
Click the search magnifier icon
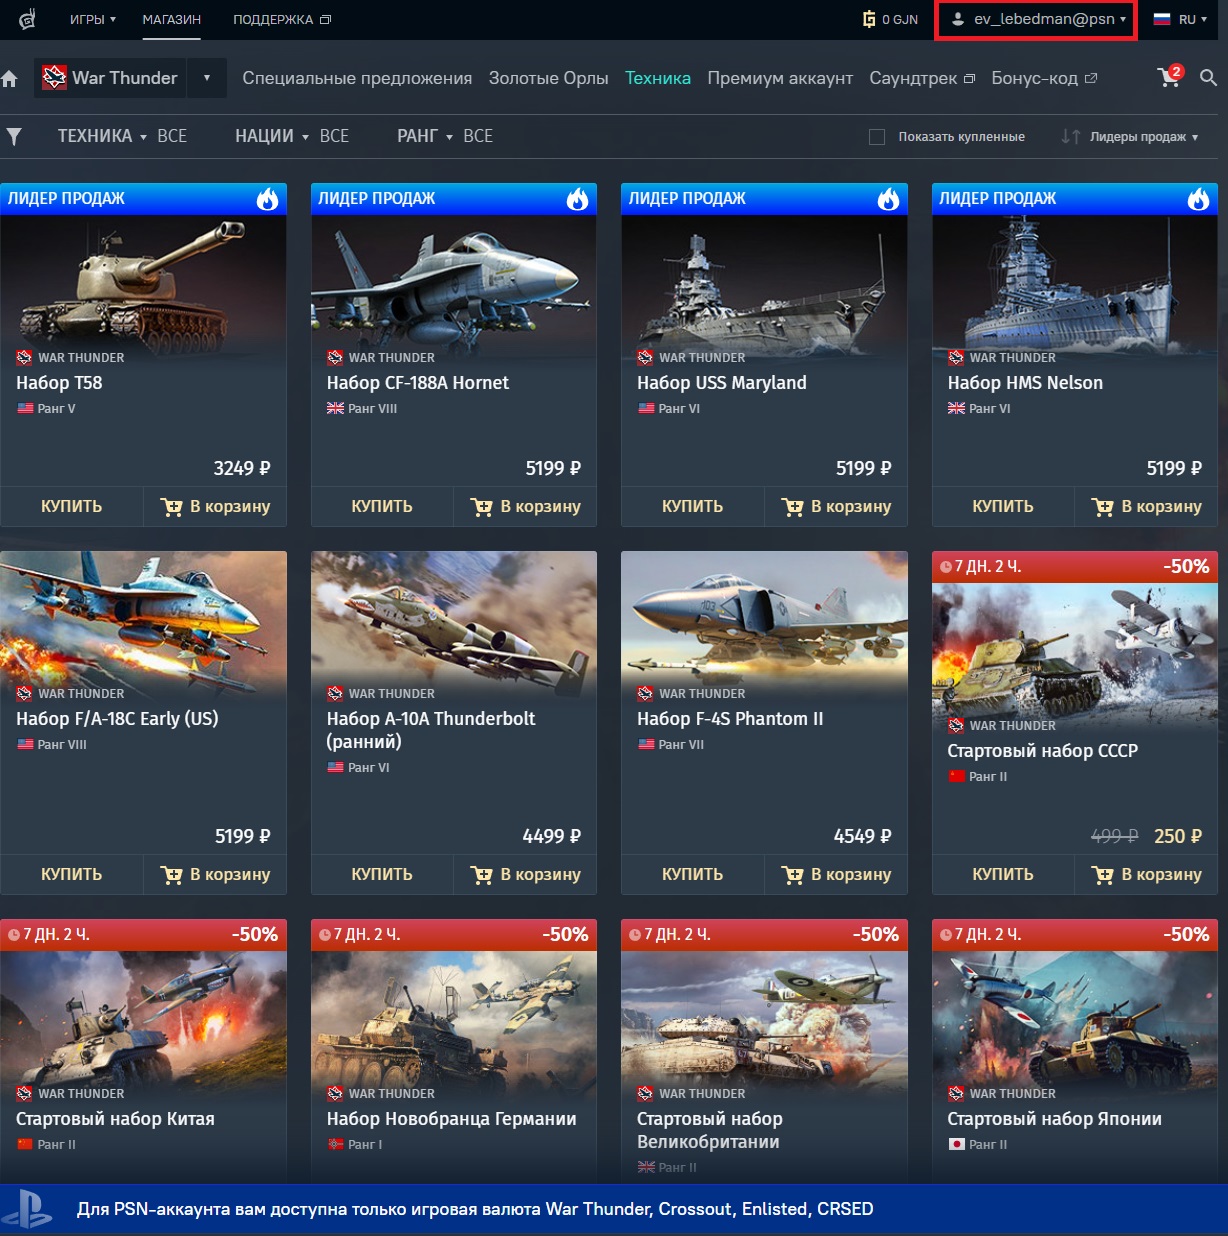pyautogui.click(x=1208, y=78)
